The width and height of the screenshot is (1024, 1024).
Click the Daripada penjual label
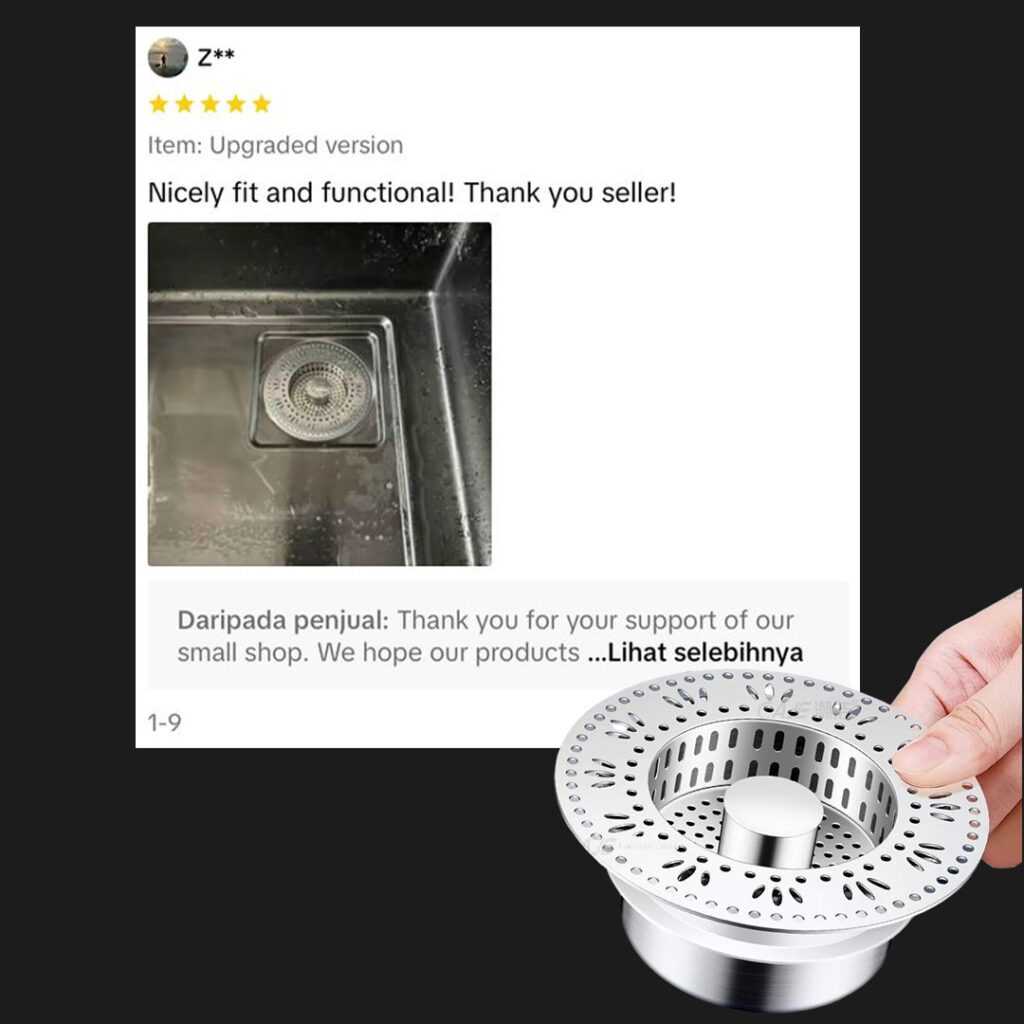click(x=283, y=620)
